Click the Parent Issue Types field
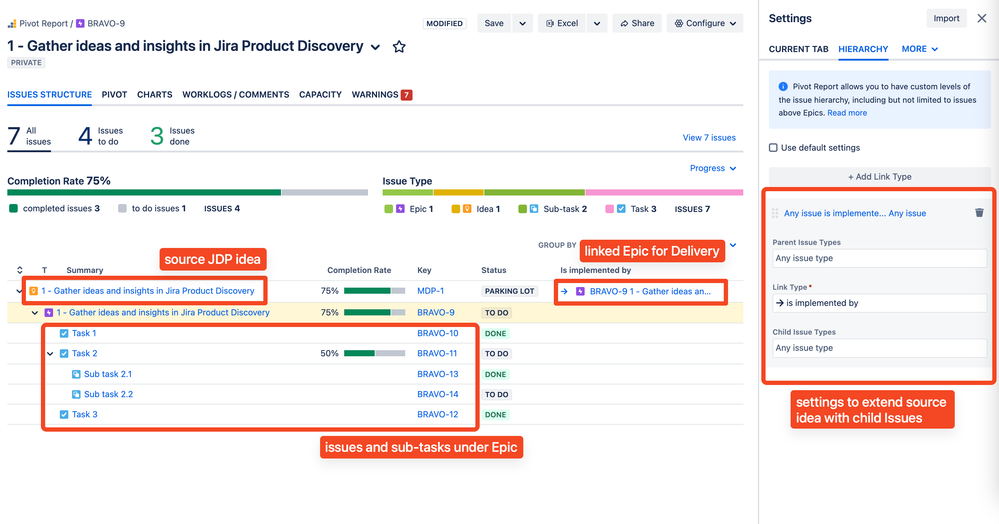The width and height of the screenshot is (999, 524). coord(879,258)
